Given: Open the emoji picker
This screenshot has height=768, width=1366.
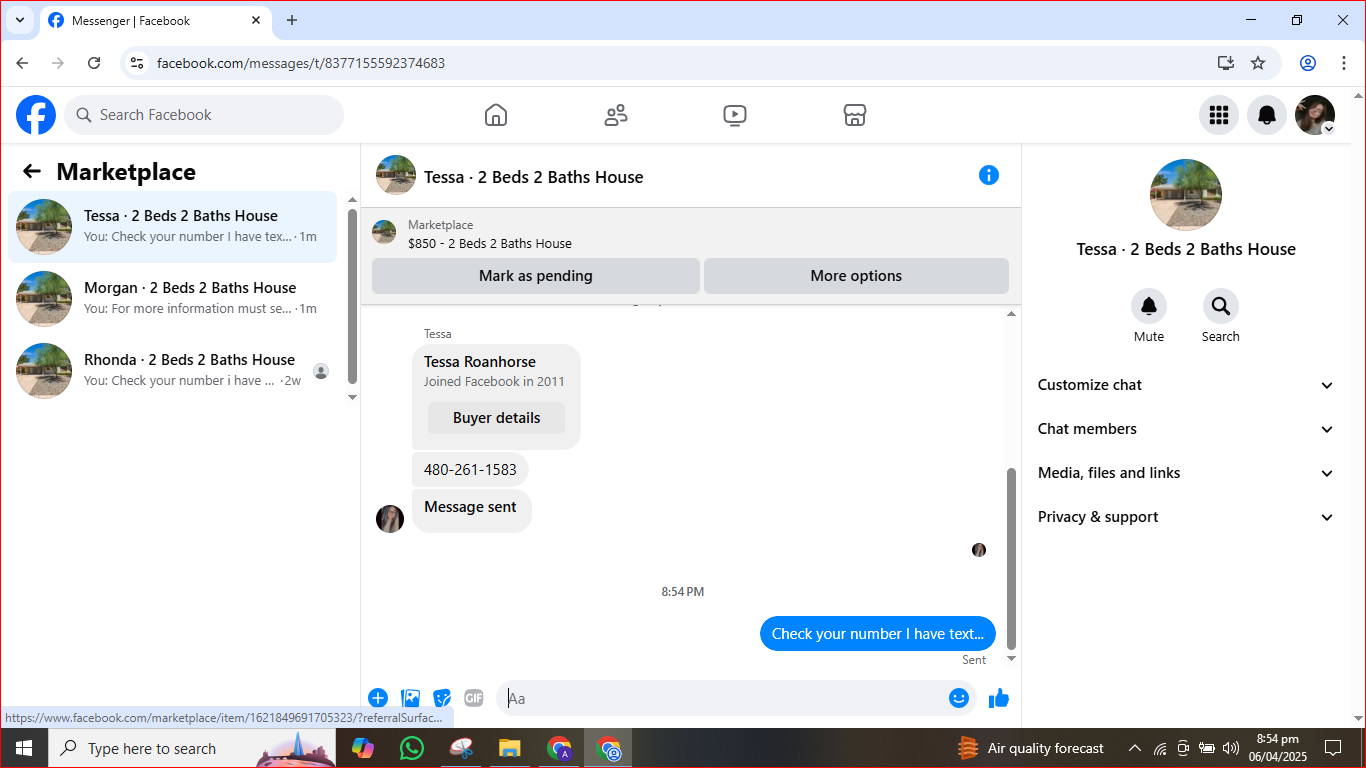Looking at the screenshot, I should (x=959, y=698).
